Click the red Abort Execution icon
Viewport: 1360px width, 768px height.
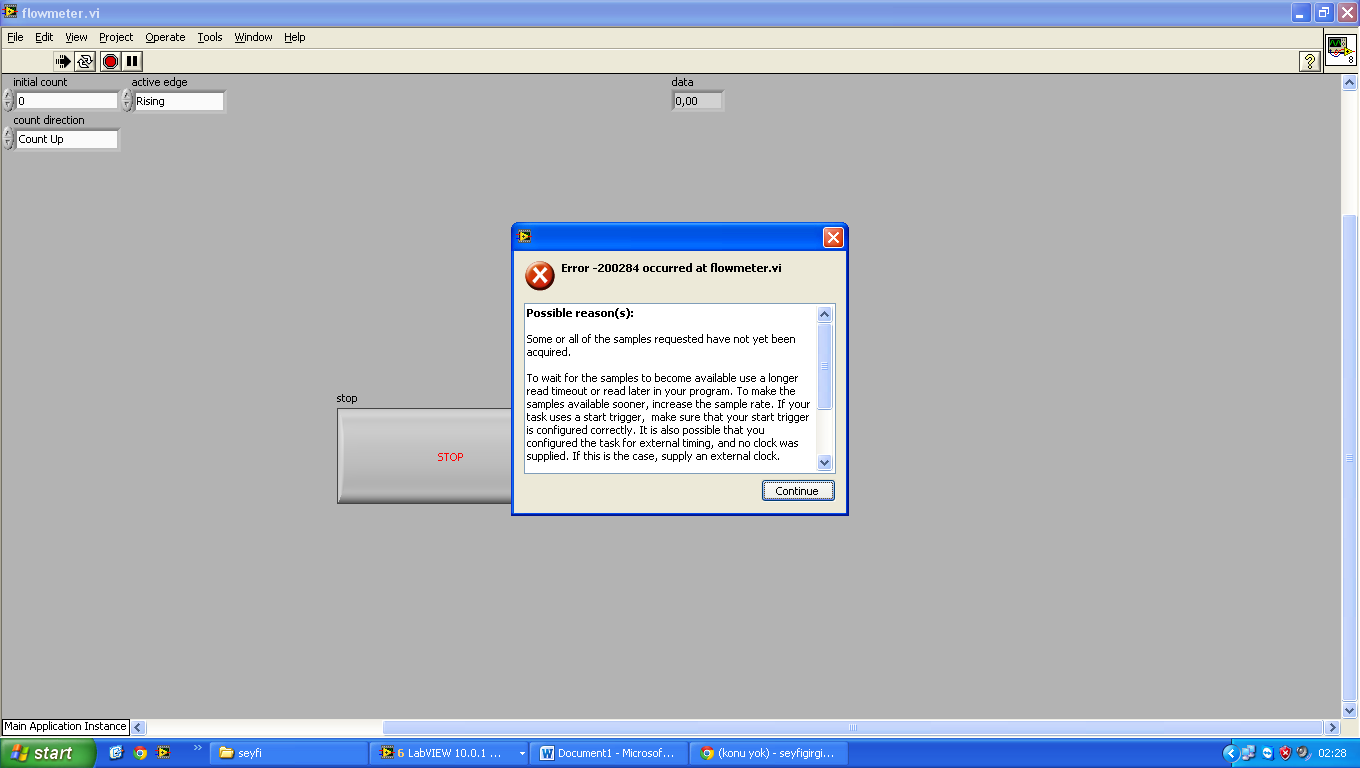tap(110, 61)
